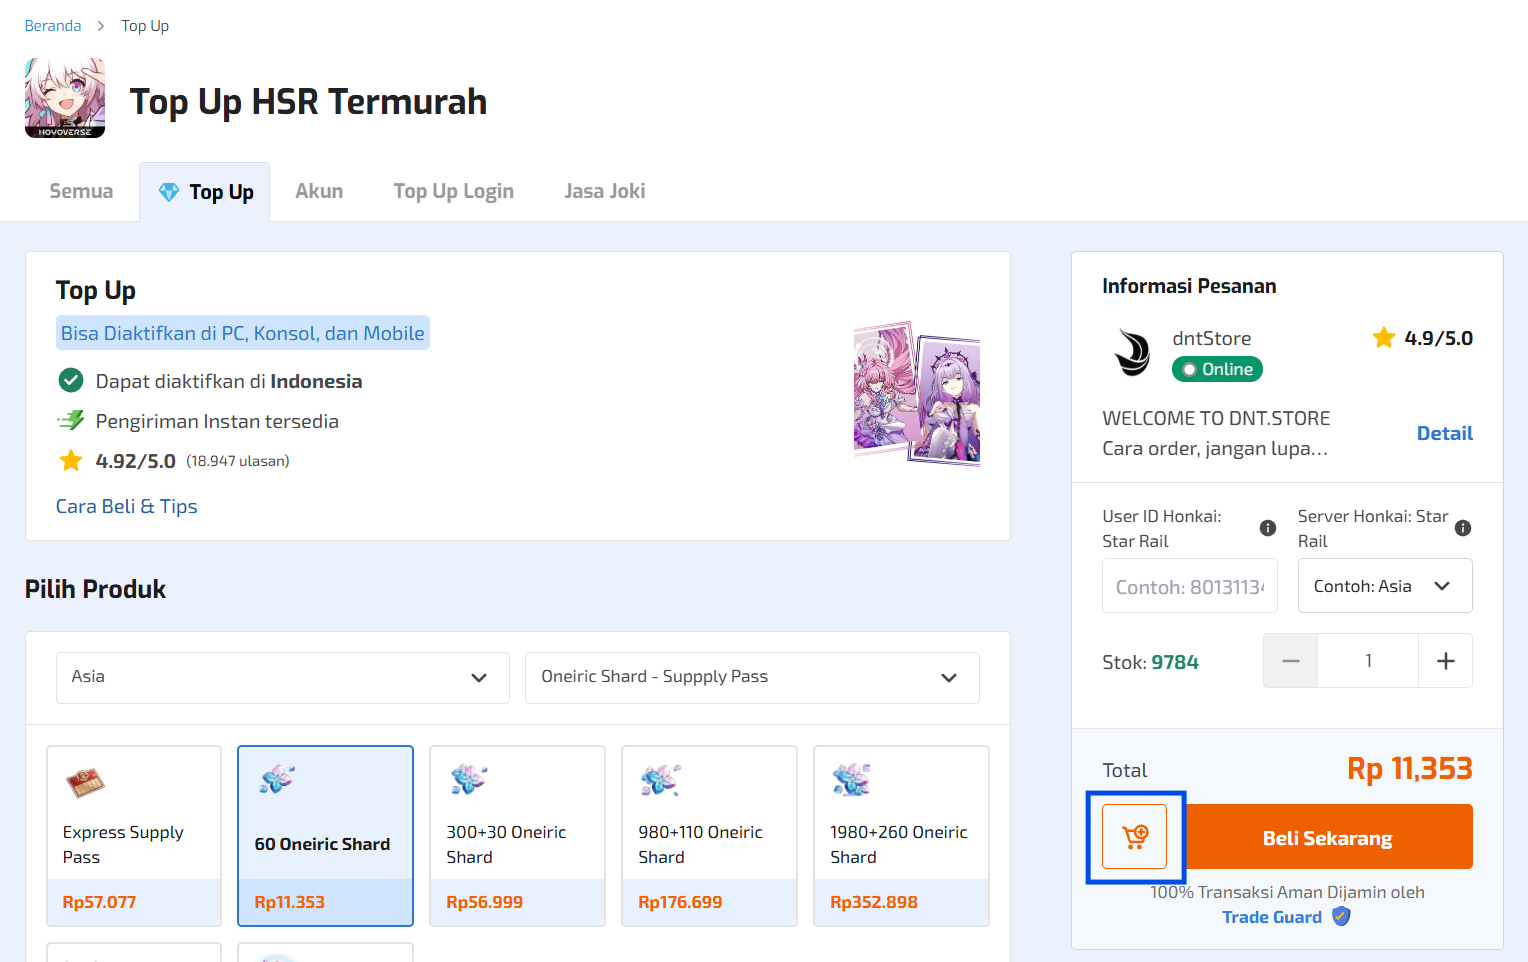Image resolution: width=1528 pixels, height=962 pixels.
Task: Choose the 980+110 Oneiric Shard option
Action: tap(709, 835)
